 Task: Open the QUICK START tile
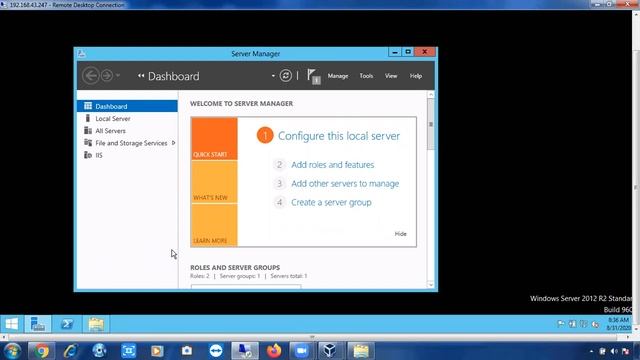point(214,139)
